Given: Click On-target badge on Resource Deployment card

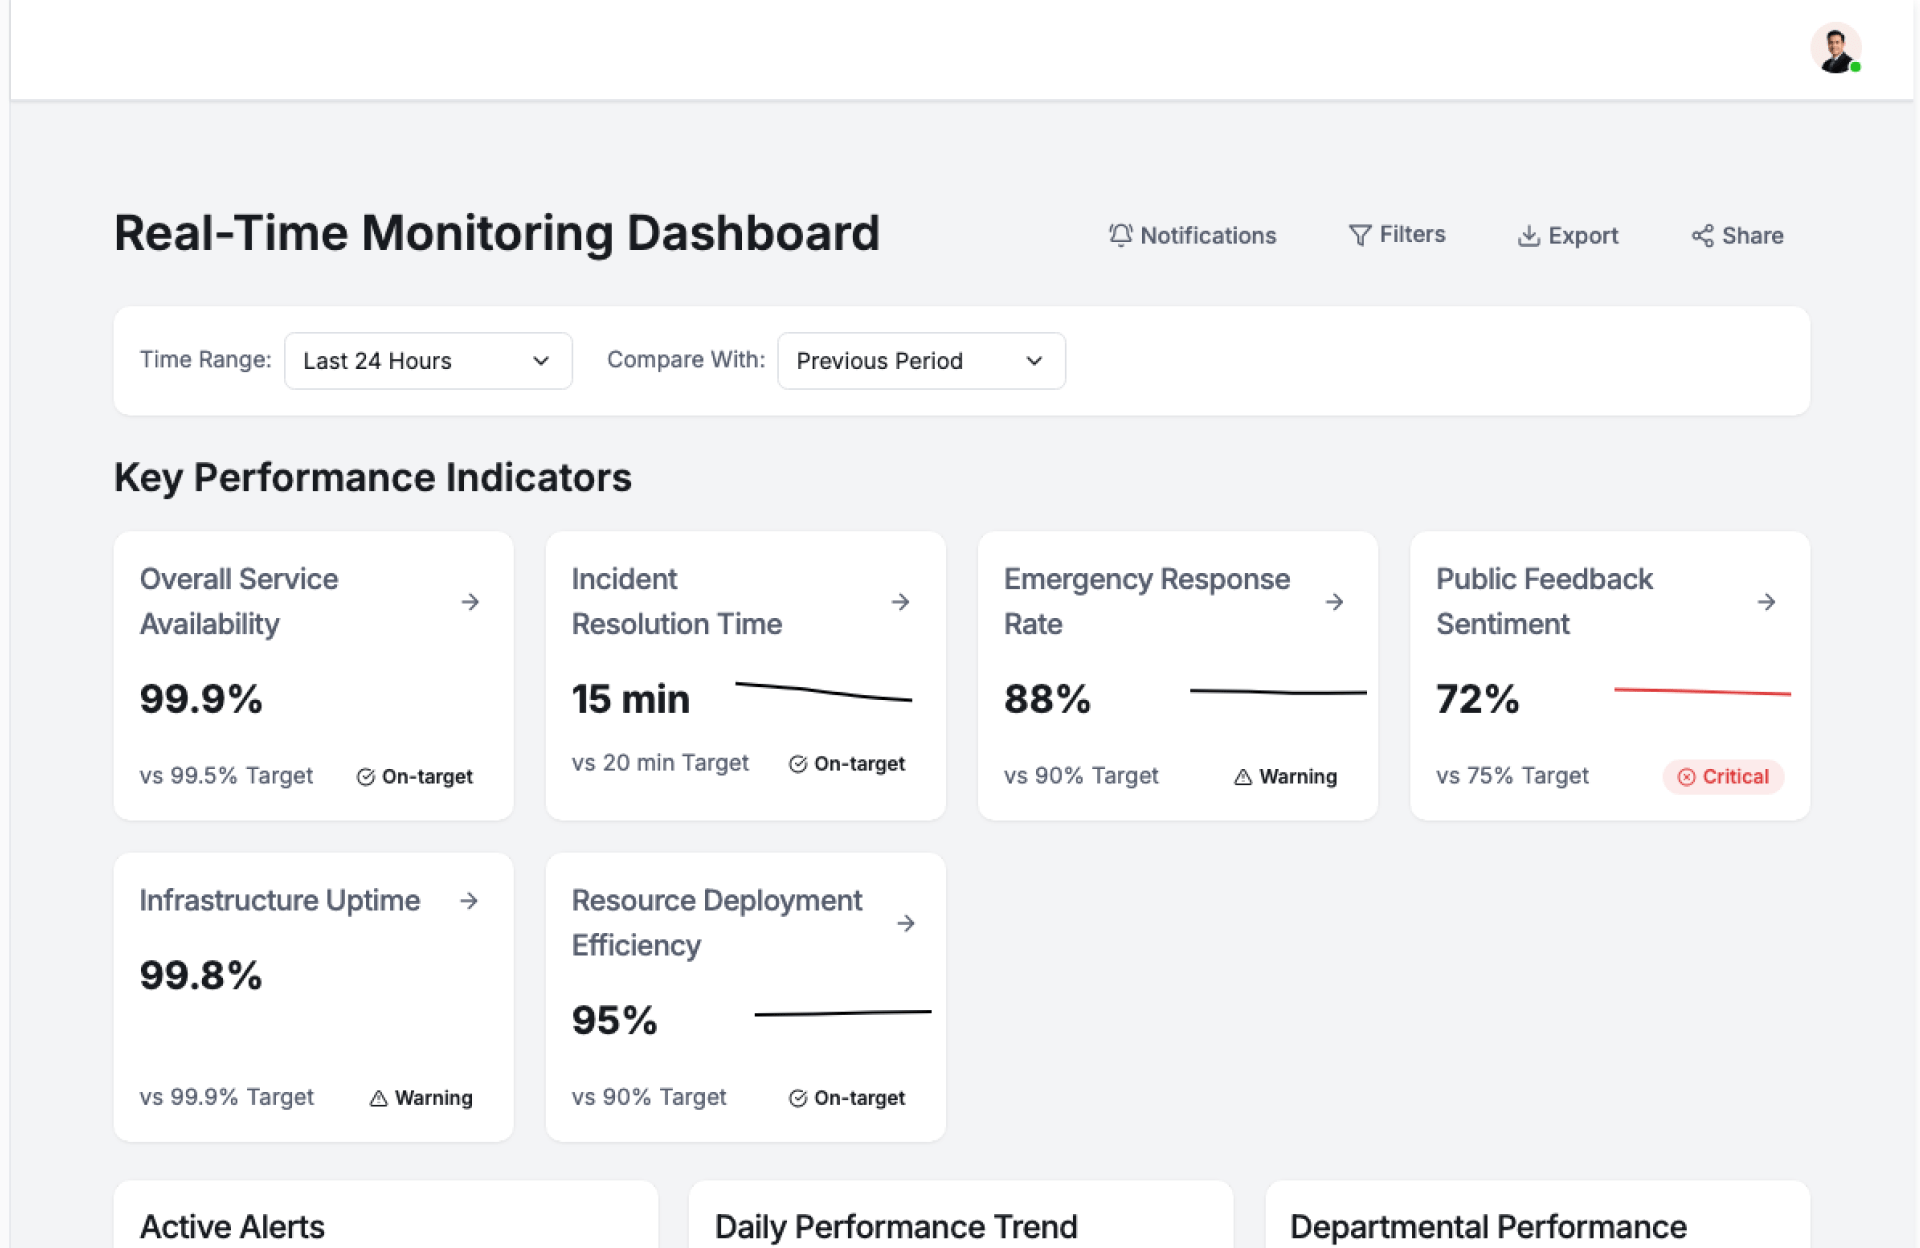Looking at the screenshot, I should [x=847, y=1098].
